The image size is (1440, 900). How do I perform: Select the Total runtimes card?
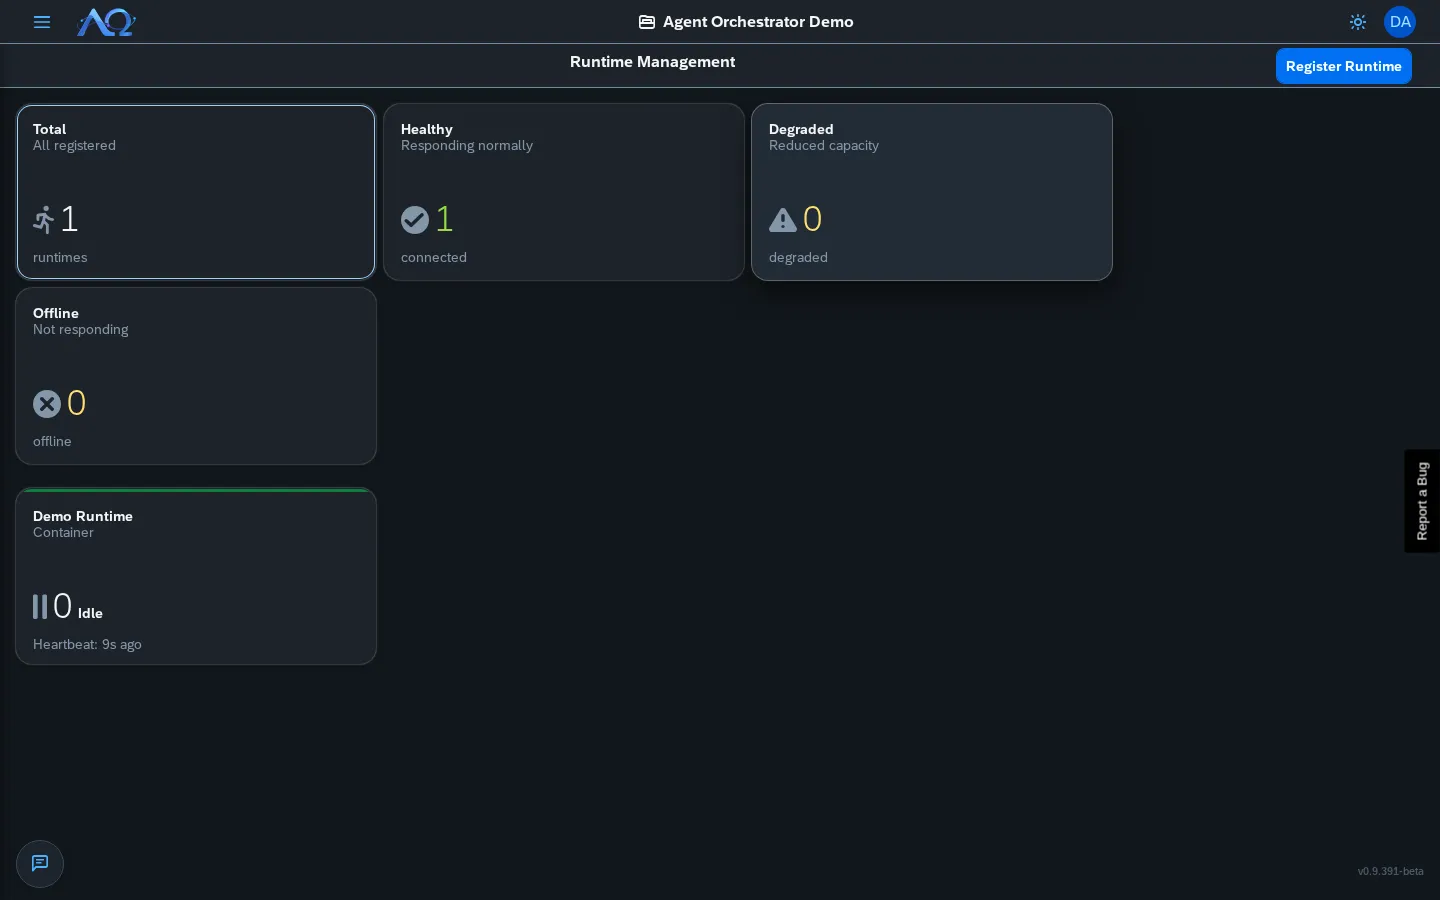click(196, 192)
